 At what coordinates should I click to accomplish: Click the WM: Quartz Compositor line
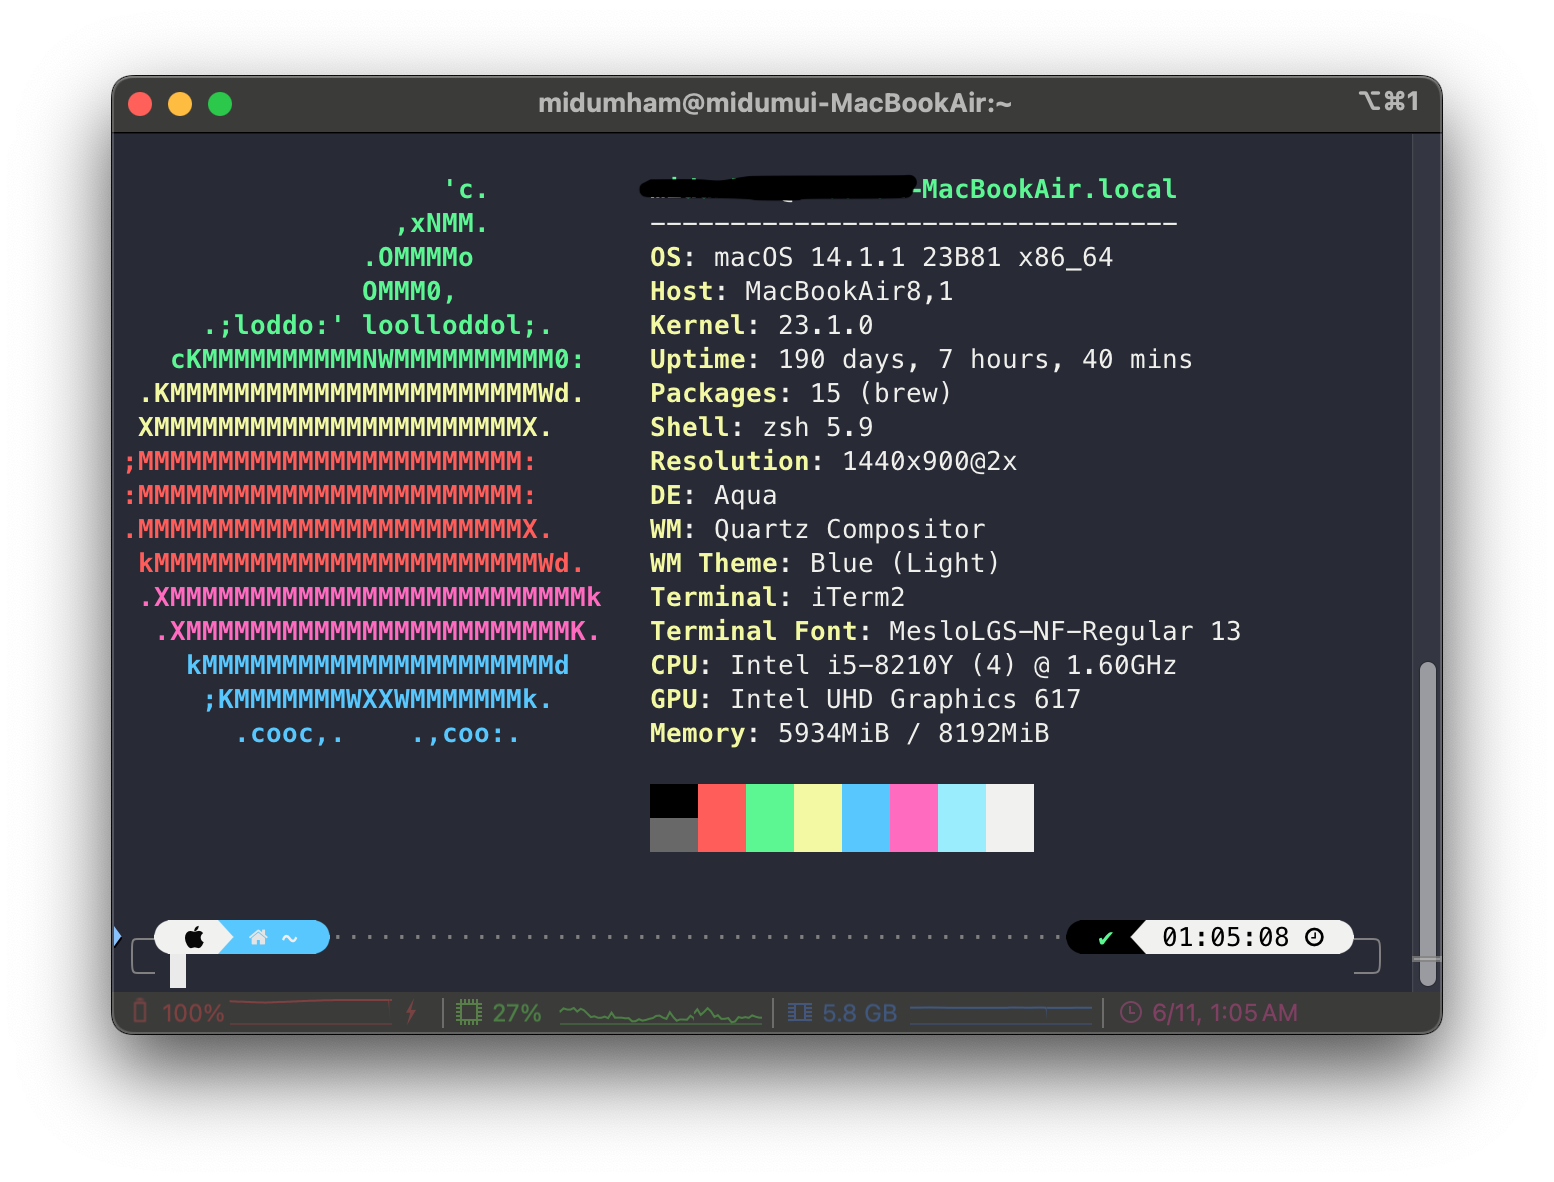817,529
